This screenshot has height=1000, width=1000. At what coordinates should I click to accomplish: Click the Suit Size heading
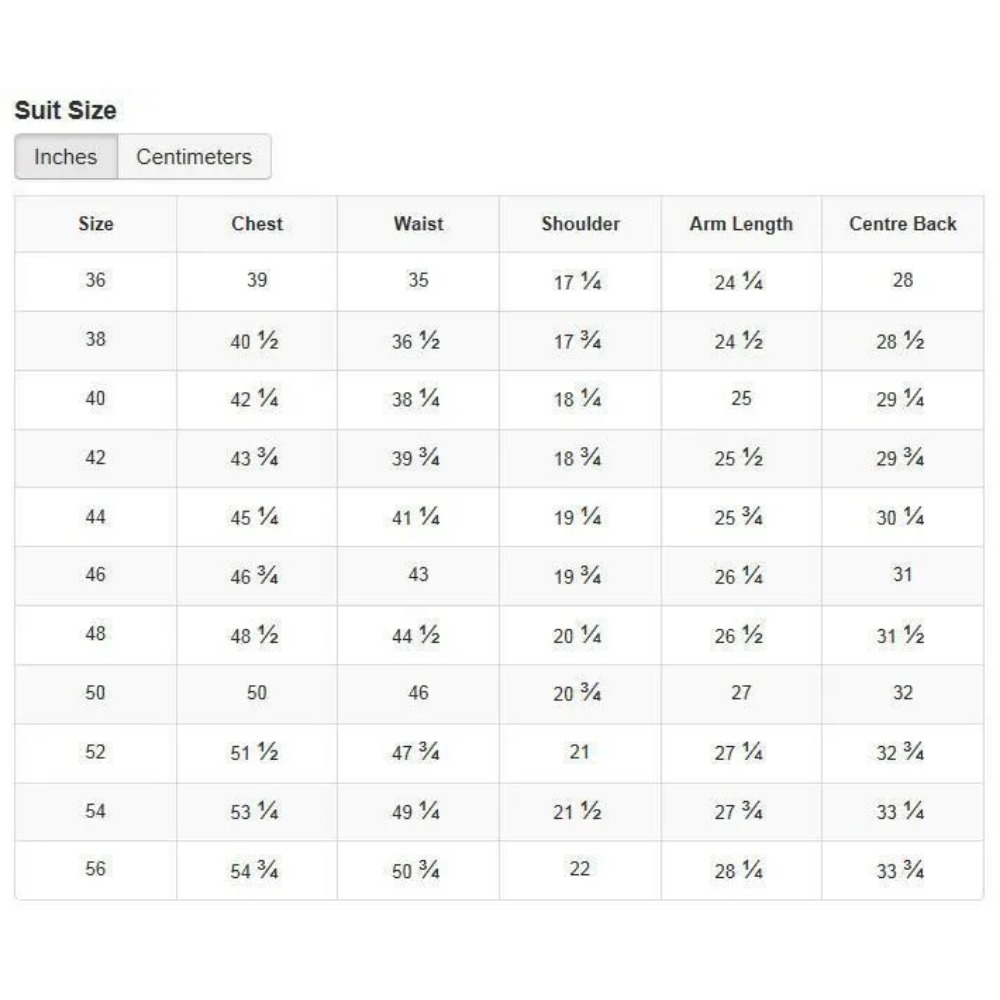coord(65,110)
